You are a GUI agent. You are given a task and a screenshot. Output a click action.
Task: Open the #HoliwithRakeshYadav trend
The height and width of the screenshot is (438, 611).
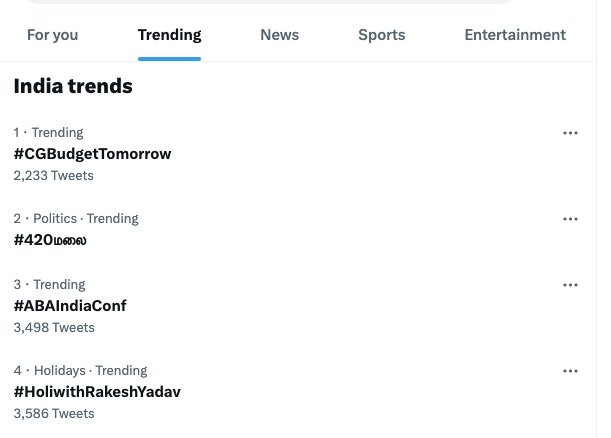97,392
